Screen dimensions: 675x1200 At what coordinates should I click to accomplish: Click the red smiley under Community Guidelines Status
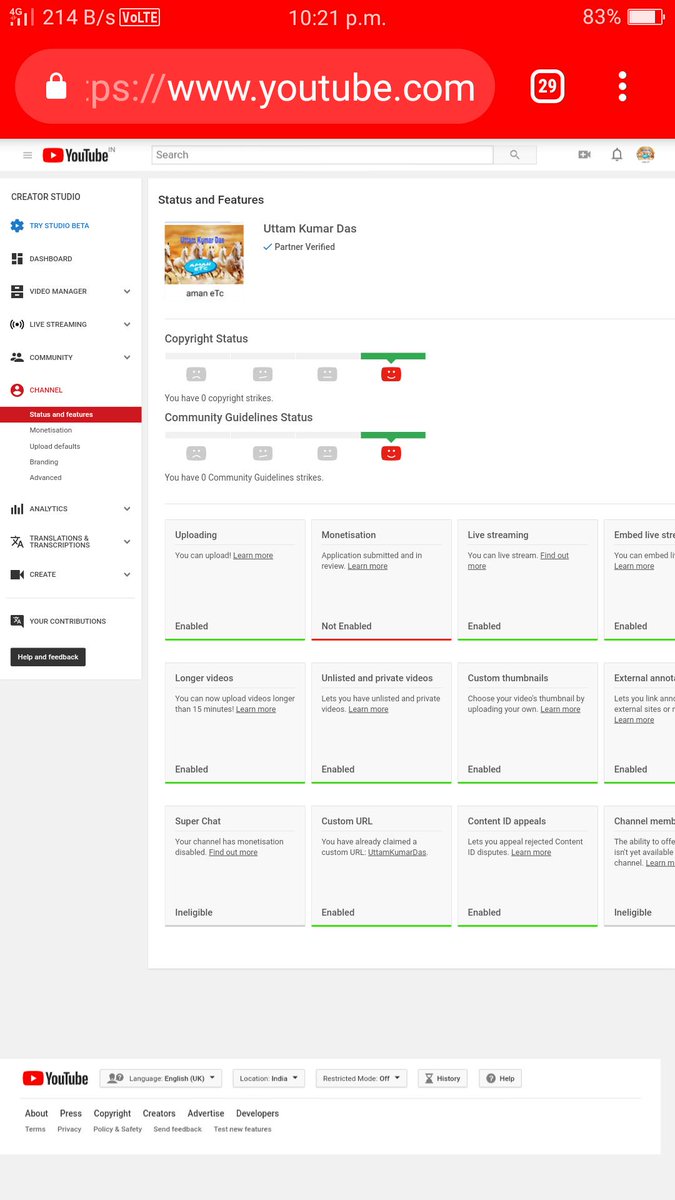pyautogui.click(x=391, y=453)
